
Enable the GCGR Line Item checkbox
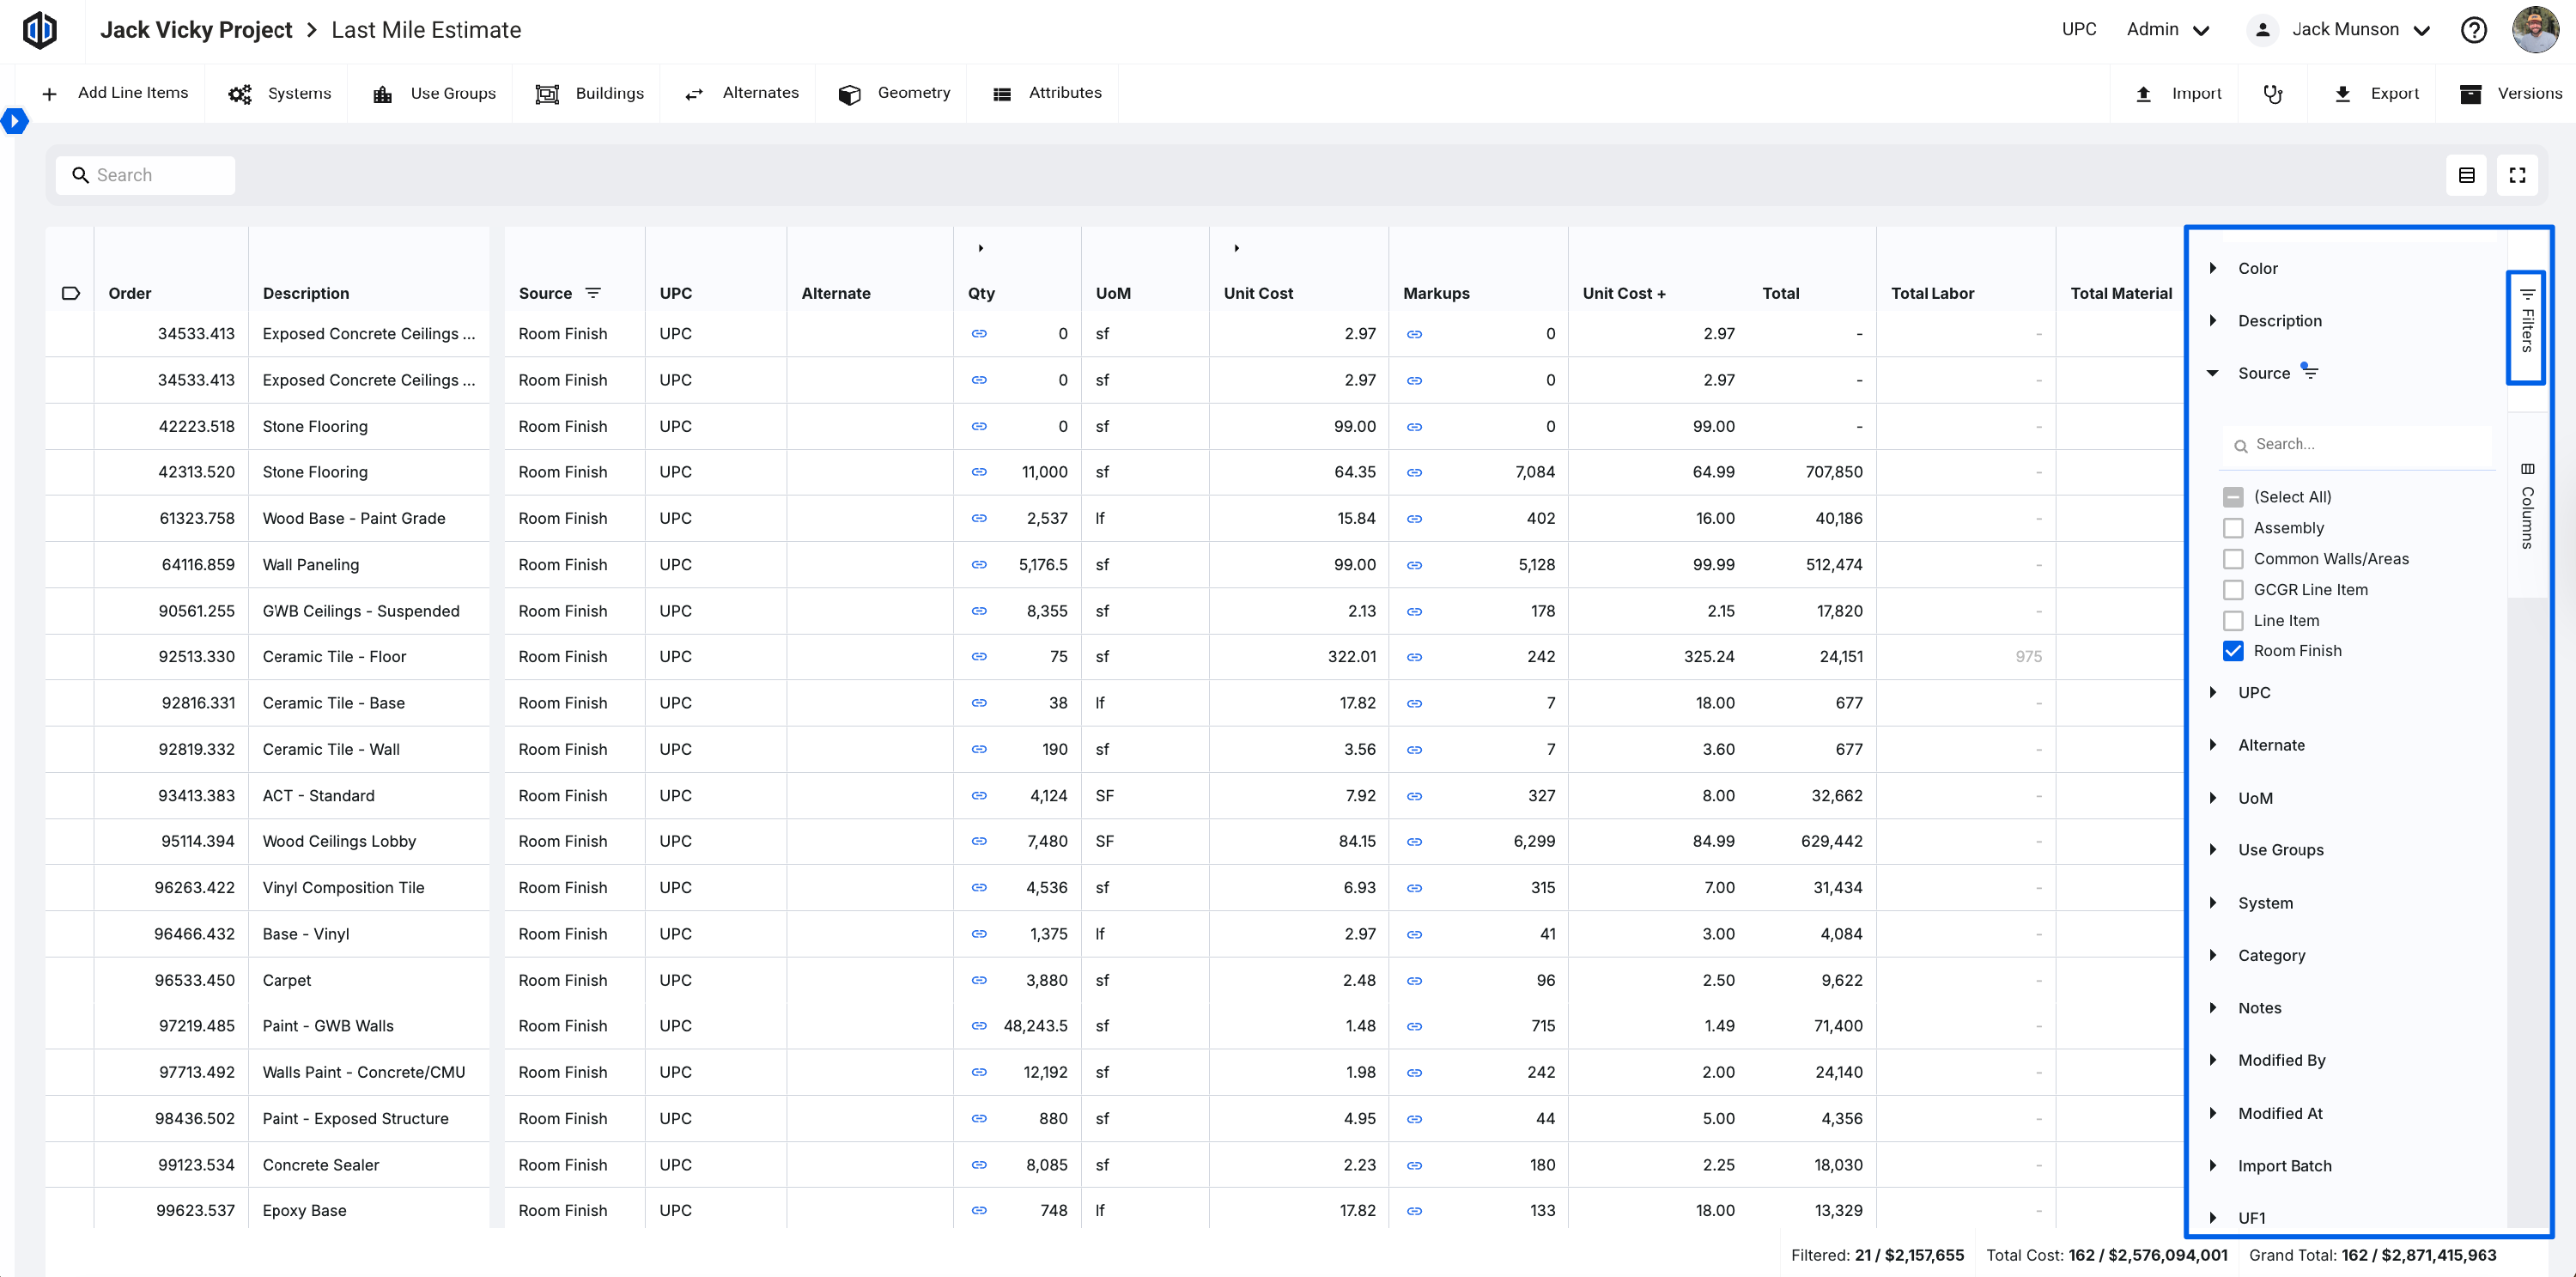[2233, 590]
